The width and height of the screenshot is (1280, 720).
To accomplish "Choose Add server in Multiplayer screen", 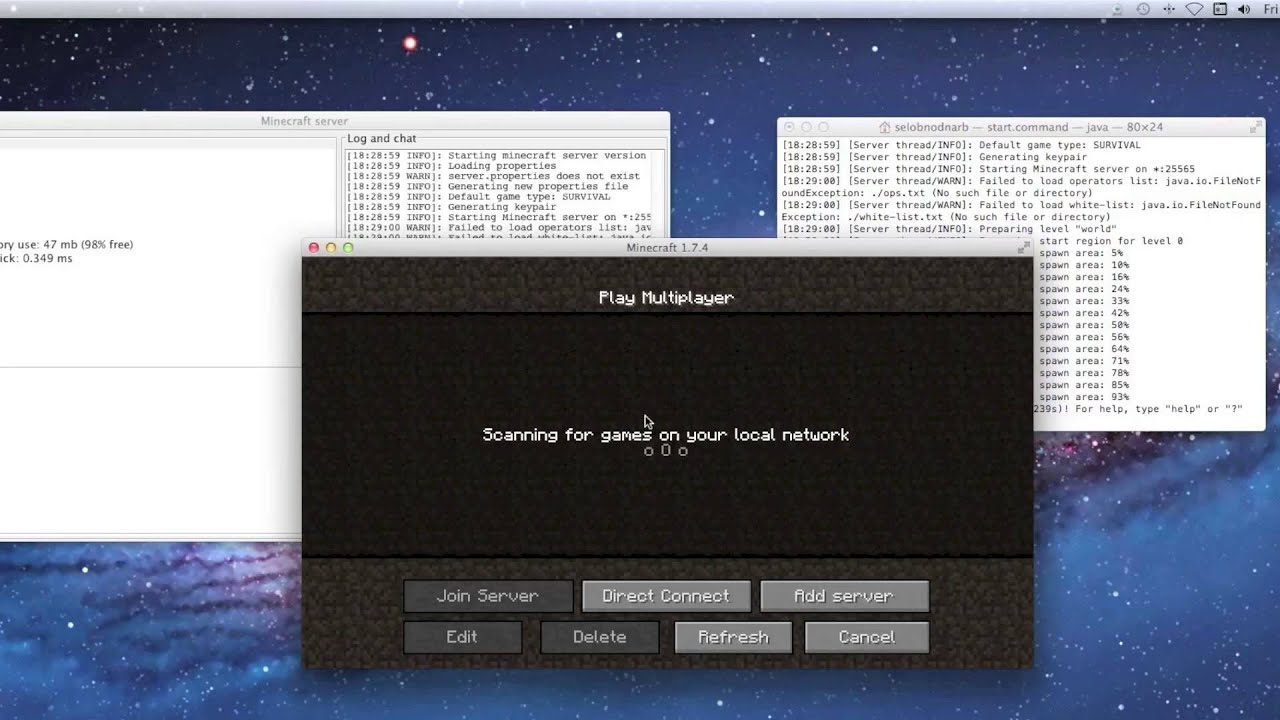I will [x=844, y=596].
